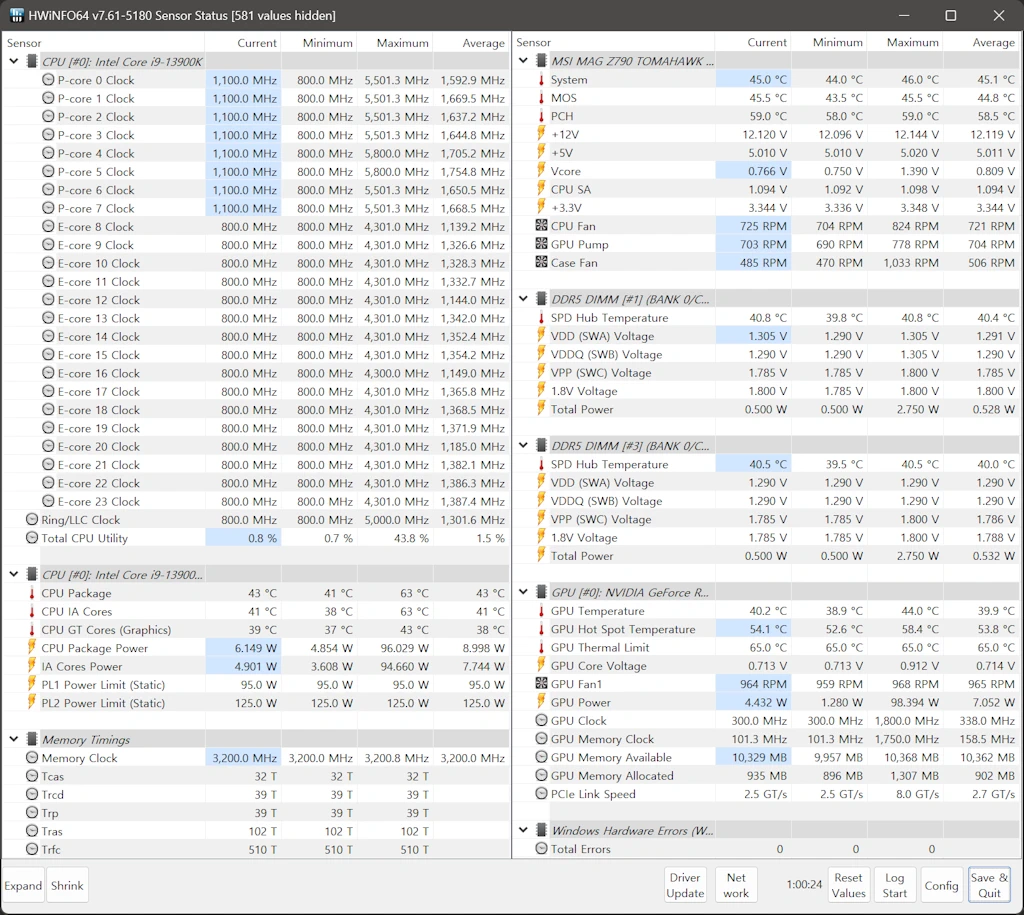1024x915 pixels.
Task: Click the Ring/LLC Clock icon
Action: click(x=32, y=520)
